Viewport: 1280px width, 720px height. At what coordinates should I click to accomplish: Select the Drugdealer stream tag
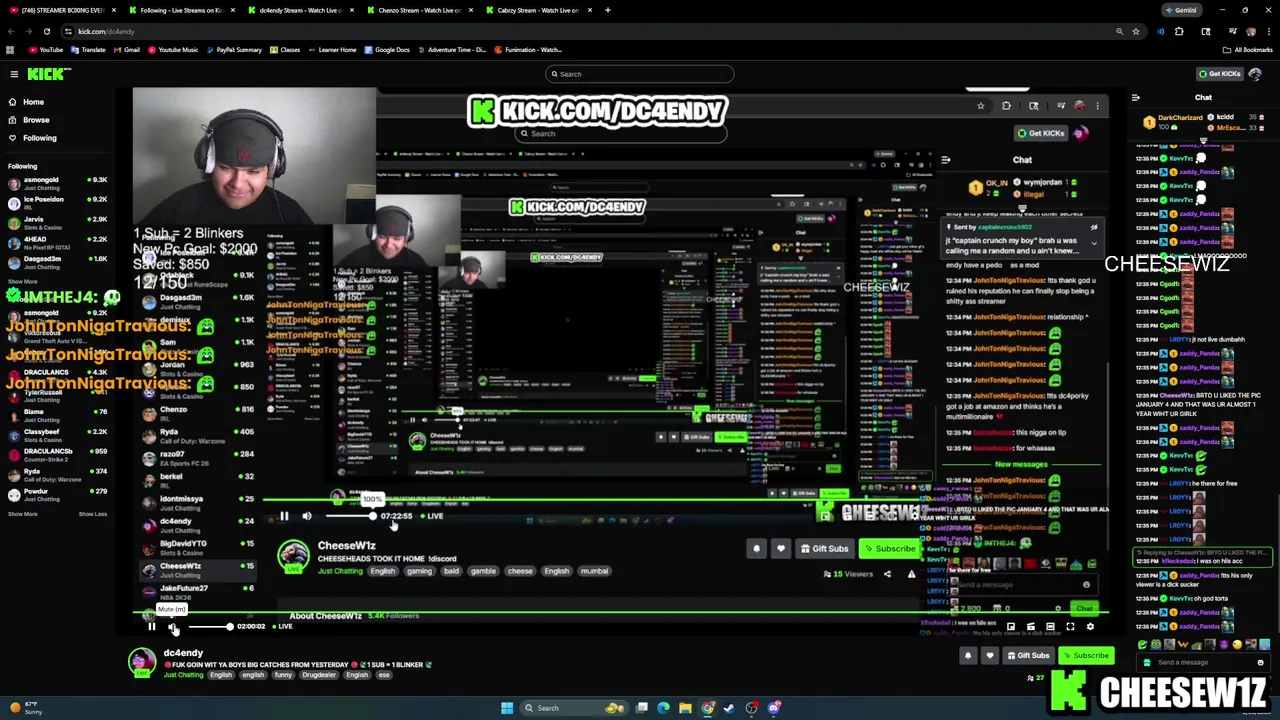(319, 675)
